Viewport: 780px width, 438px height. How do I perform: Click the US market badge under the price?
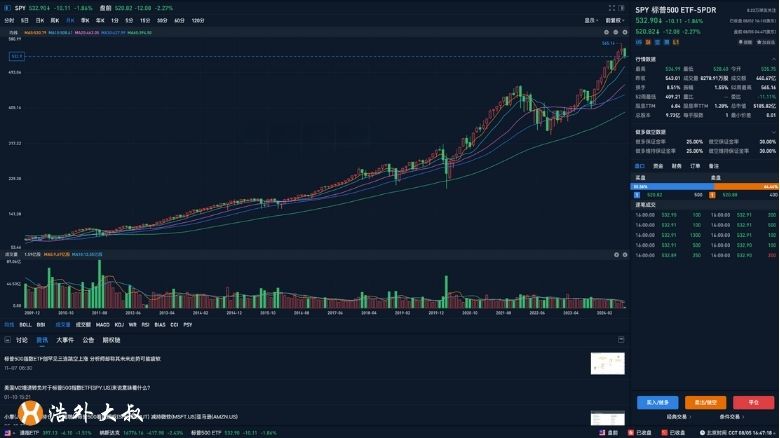click(639, 42)
